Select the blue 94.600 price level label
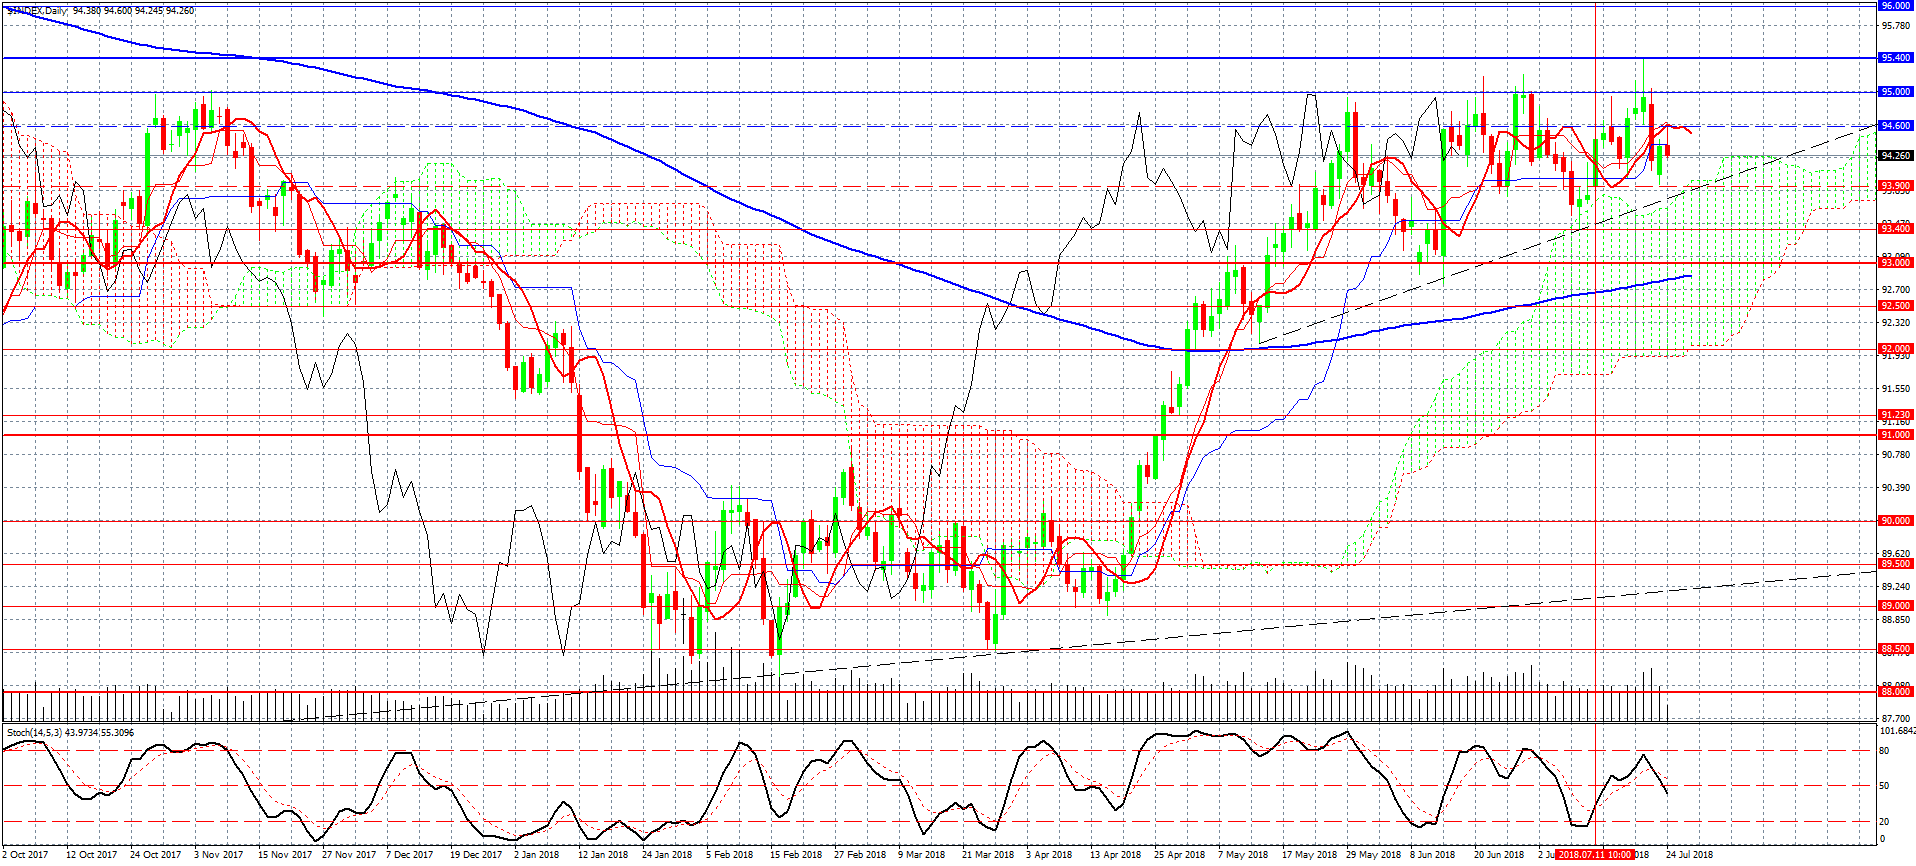The image size is (1916, 866). (x=1896, y=126)
